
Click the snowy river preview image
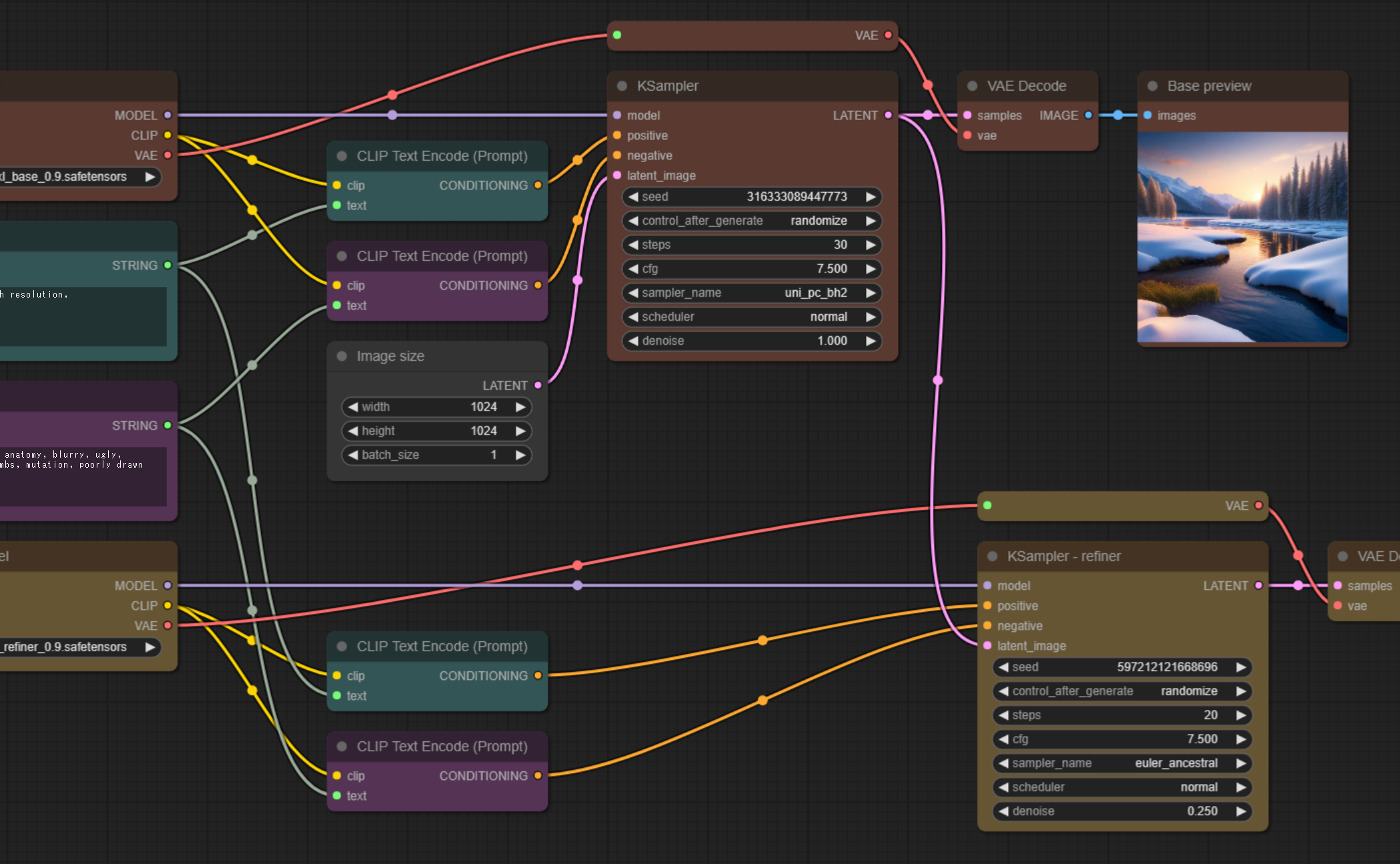(1242, 237)
